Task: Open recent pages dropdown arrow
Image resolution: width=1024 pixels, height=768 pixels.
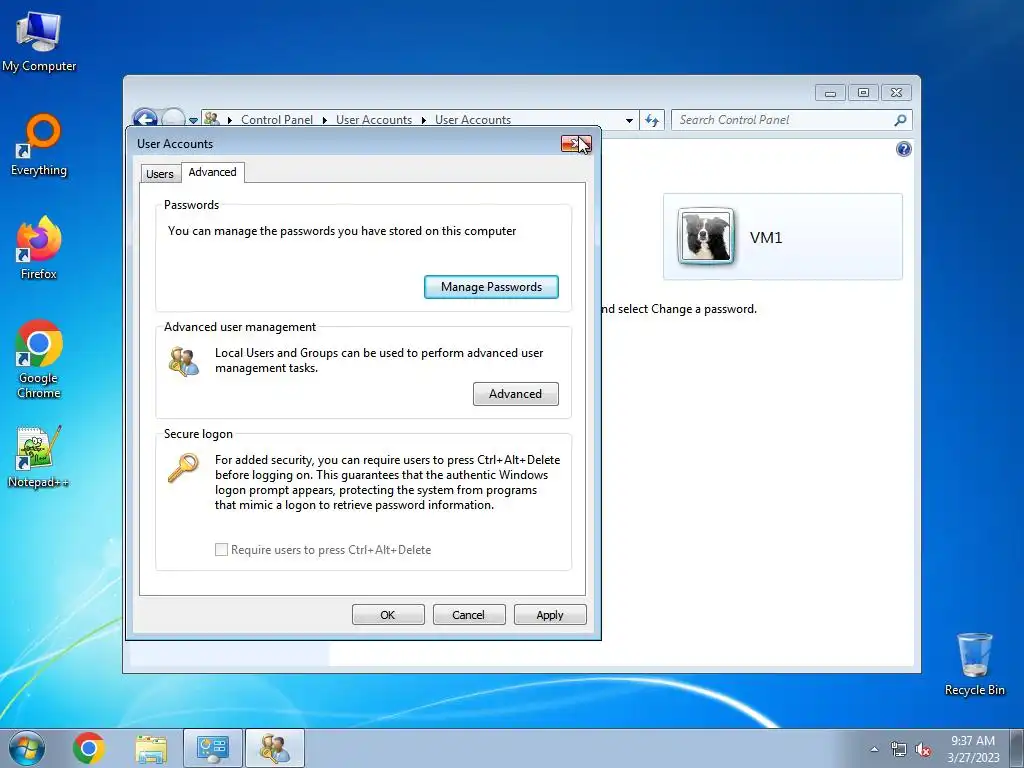Action: [x=193, y=120]
